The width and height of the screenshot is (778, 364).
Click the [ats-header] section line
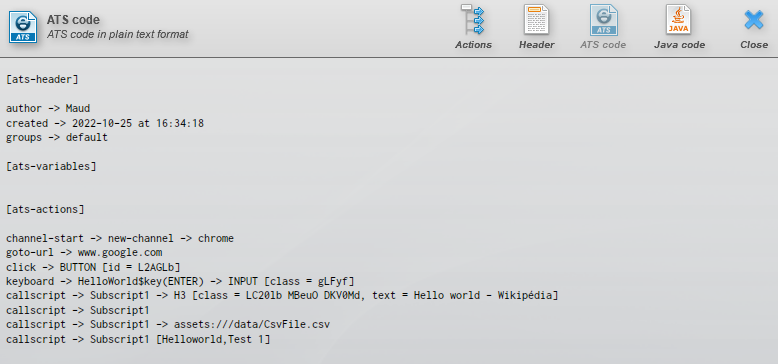coord(42,79)
